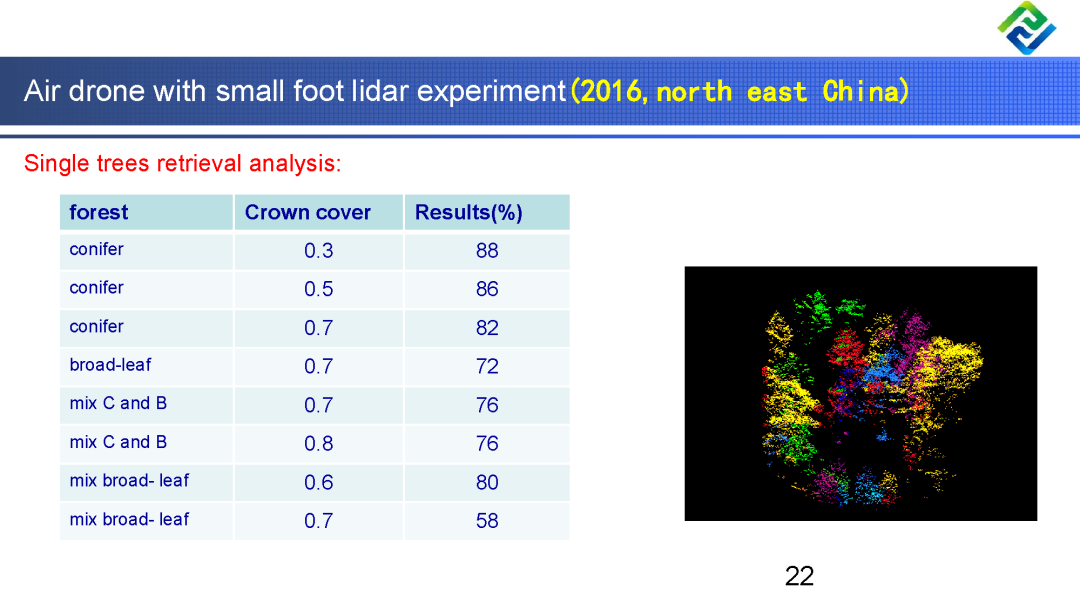This screenshot has width=1080, height=608.
Task: Select 'mix broad- leaf' in the row with result 58
Action: click(129, 519)
